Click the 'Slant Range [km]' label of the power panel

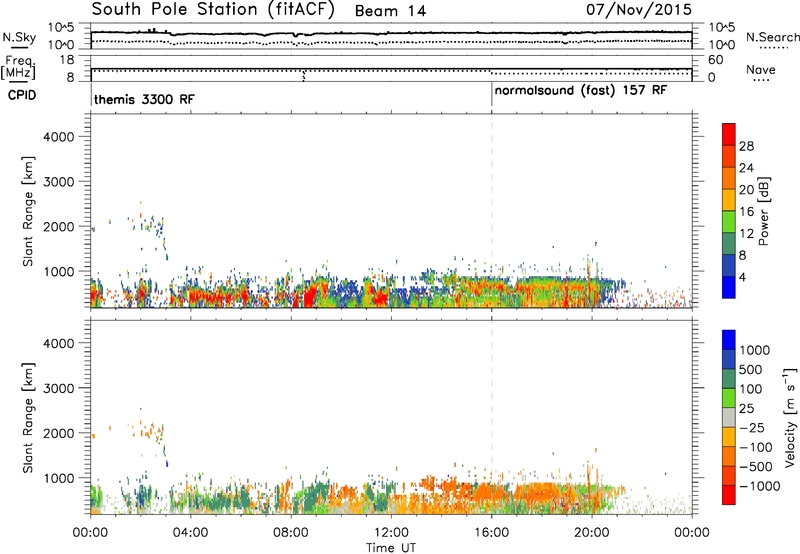[28, 211]
